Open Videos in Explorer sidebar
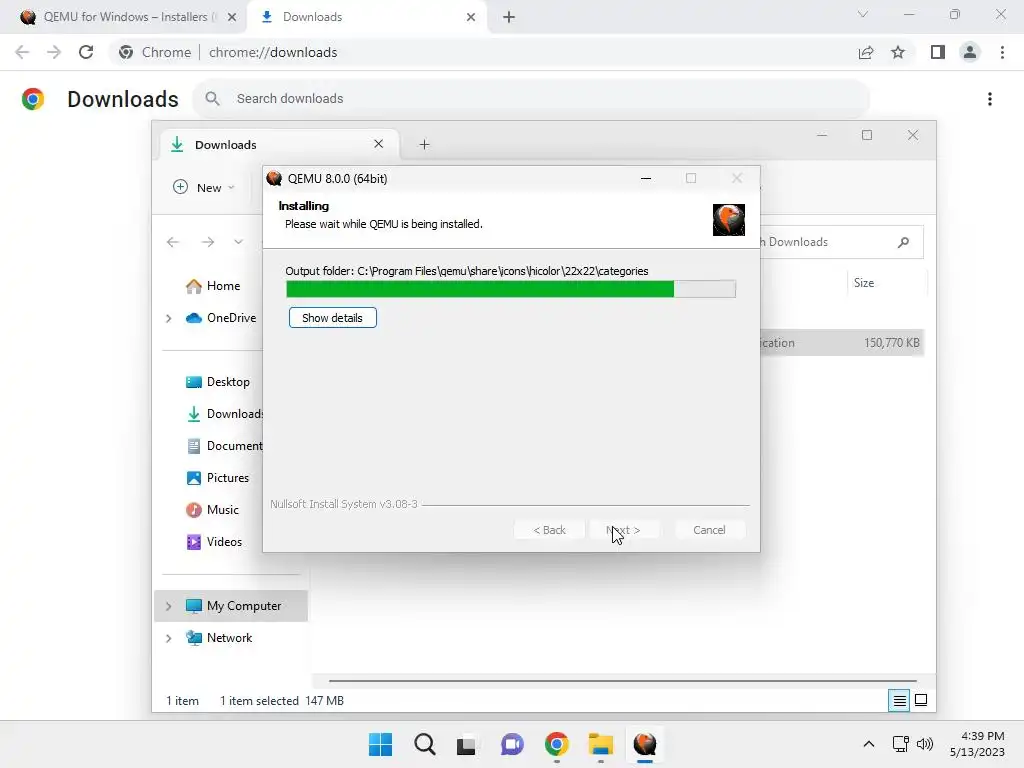Screen dimensions: 1024x768 (214, 542)
